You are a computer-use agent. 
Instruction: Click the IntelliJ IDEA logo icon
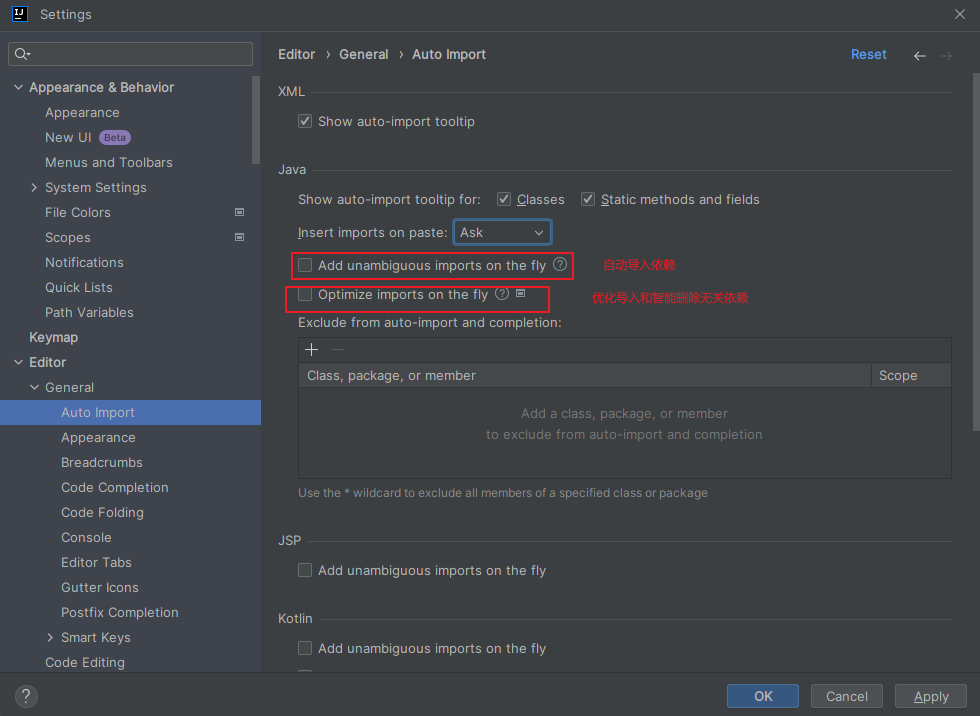pos(19,14)
